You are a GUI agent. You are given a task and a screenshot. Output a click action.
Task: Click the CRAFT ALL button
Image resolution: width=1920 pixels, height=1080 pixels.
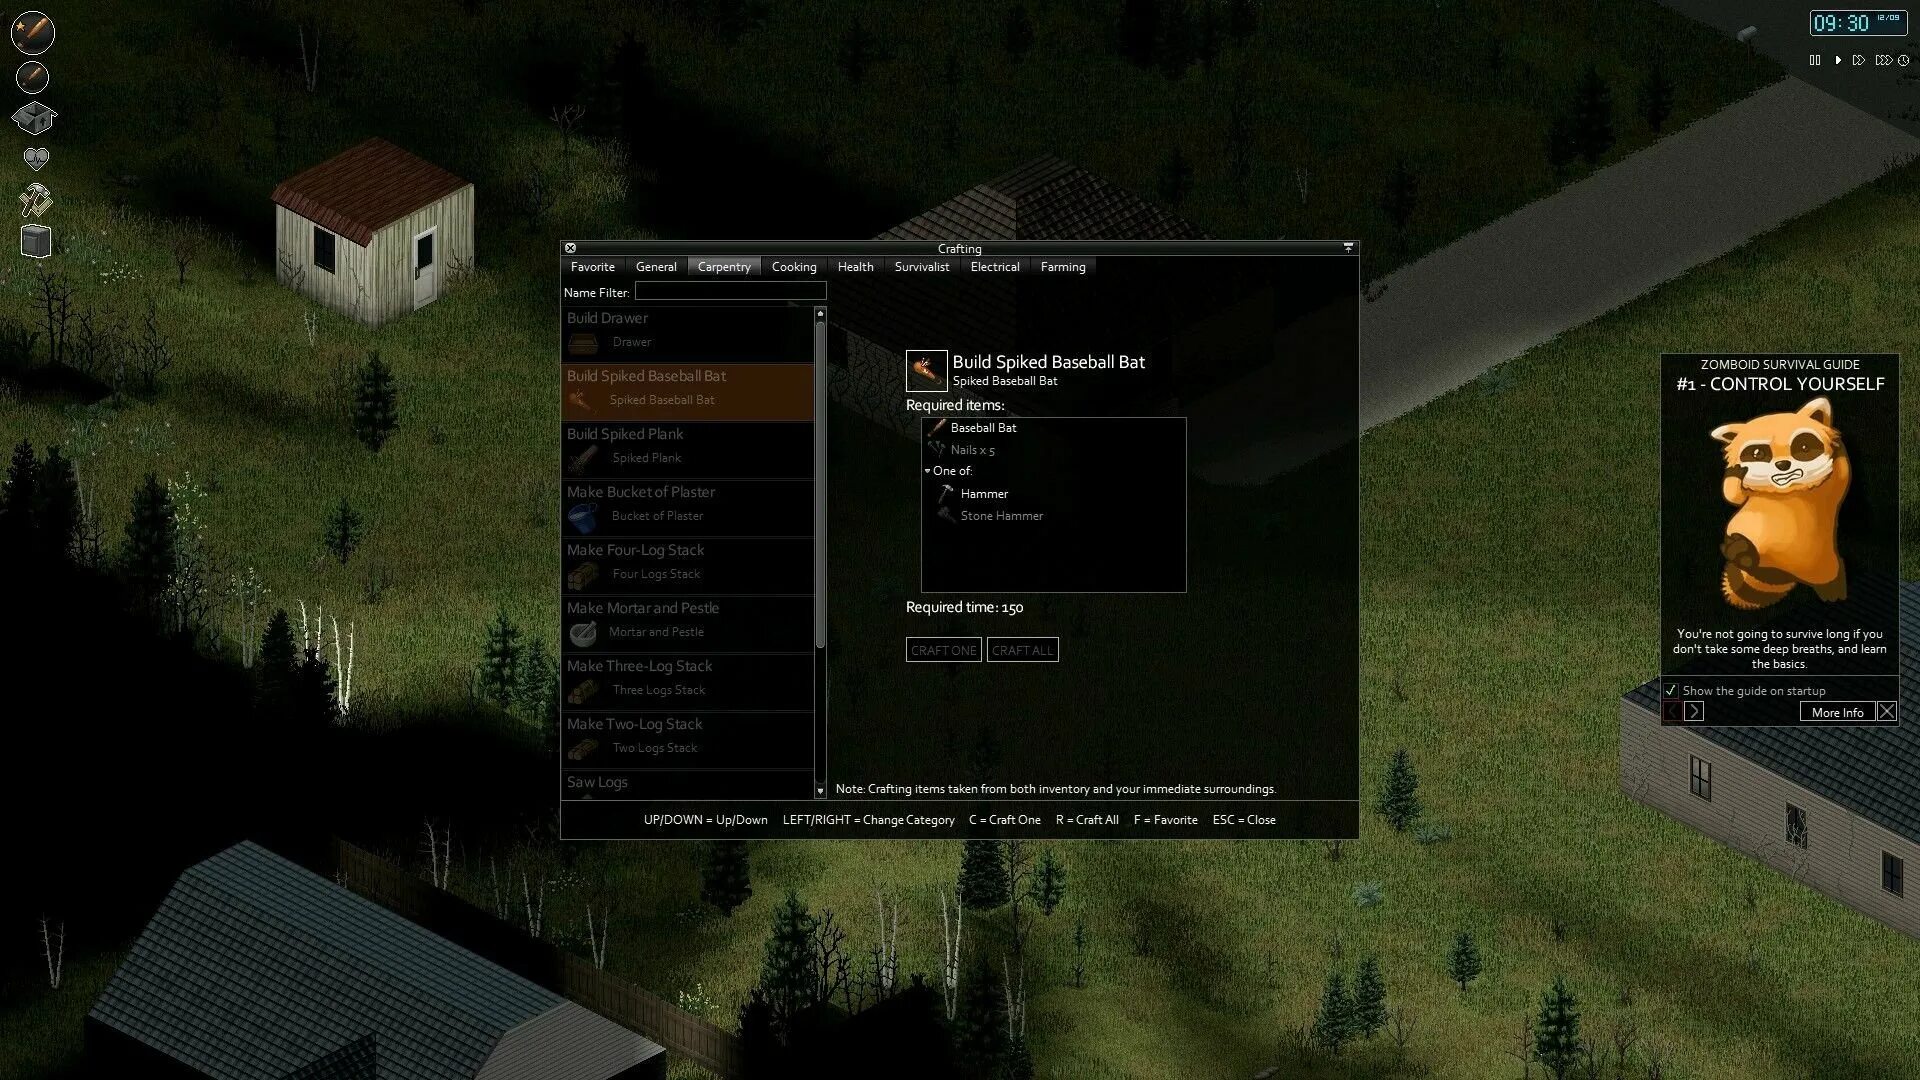click(x=1022, y=649)
